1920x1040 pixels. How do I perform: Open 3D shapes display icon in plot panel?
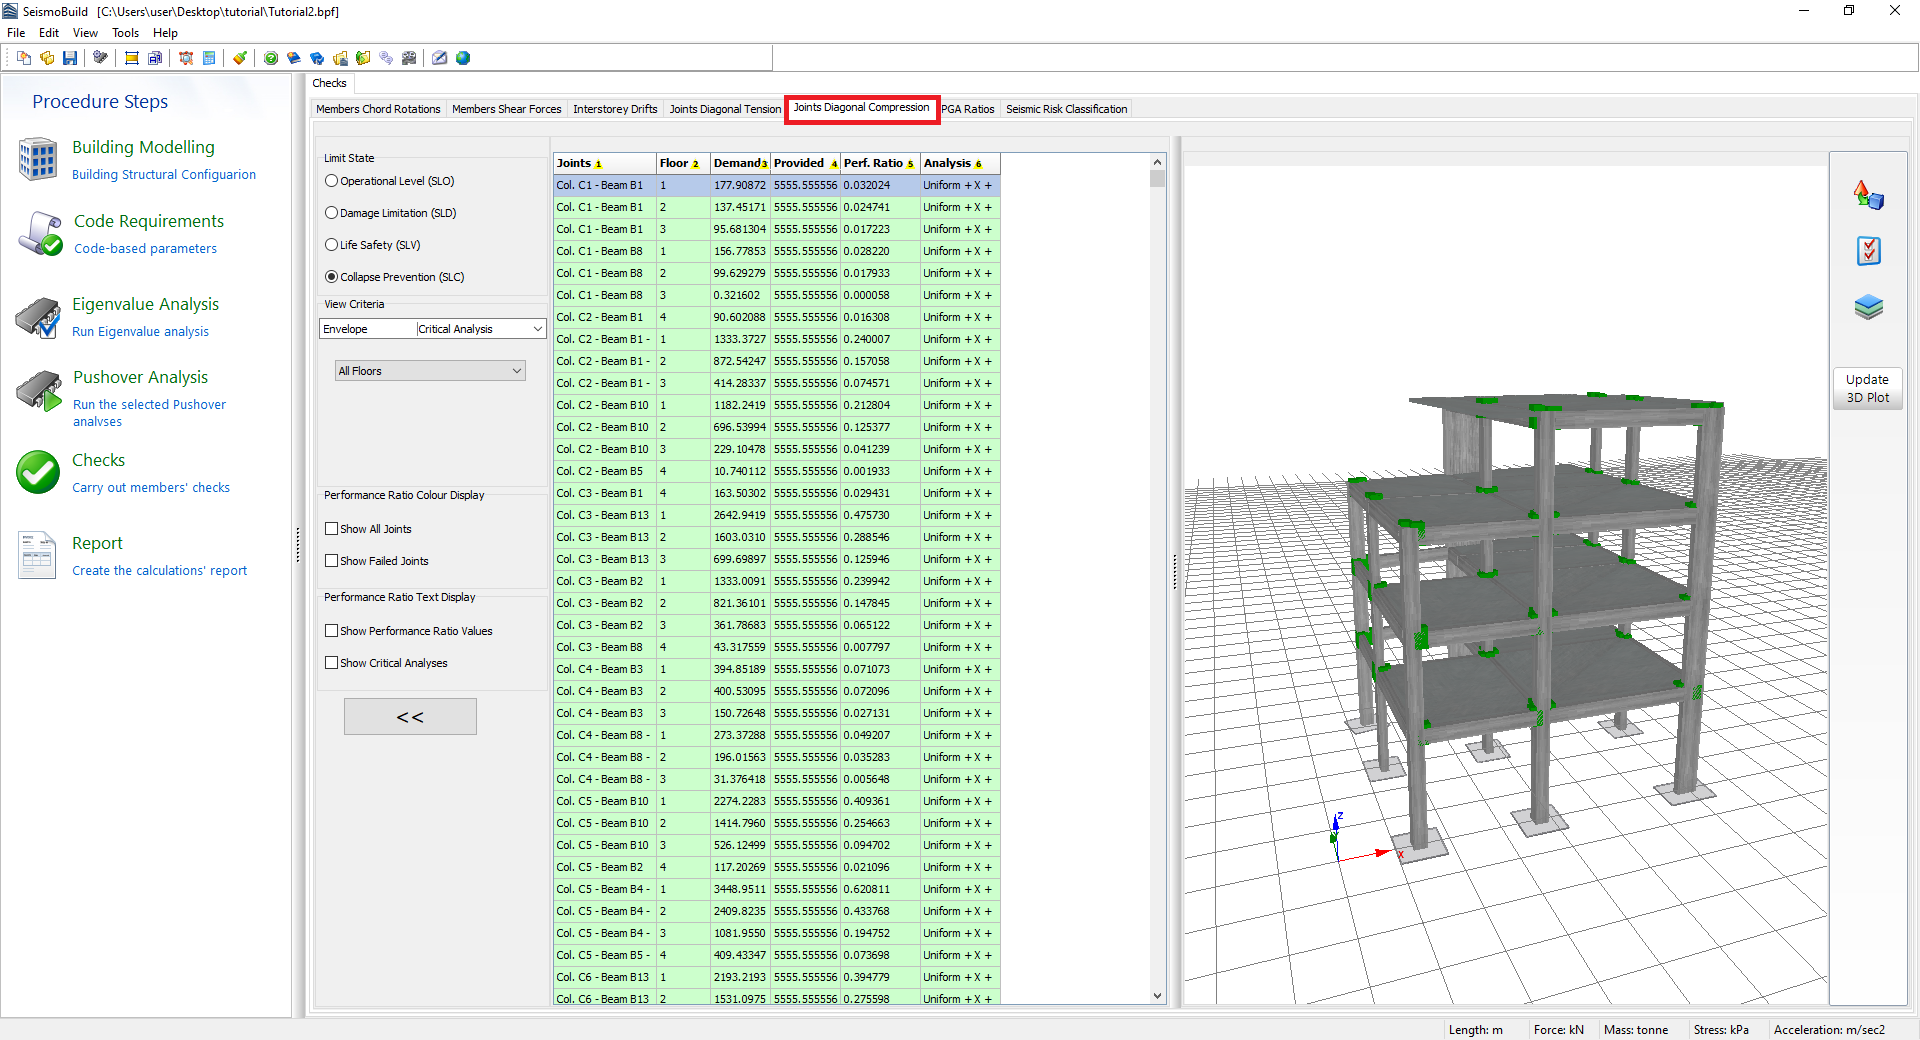(x=1867, y=195)
